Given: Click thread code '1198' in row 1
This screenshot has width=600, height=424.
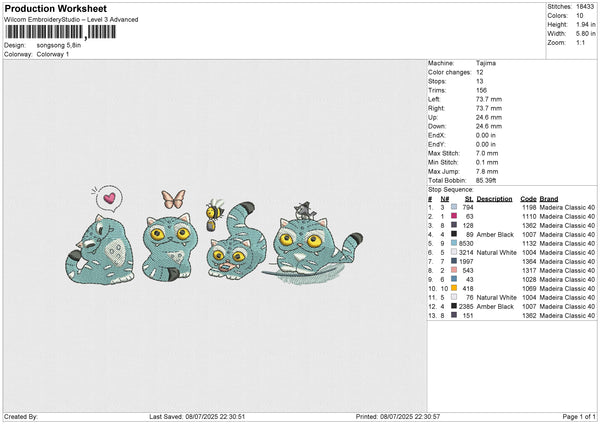Looking at the screenshot, I should pyautogui.click(x=529, y=207).
